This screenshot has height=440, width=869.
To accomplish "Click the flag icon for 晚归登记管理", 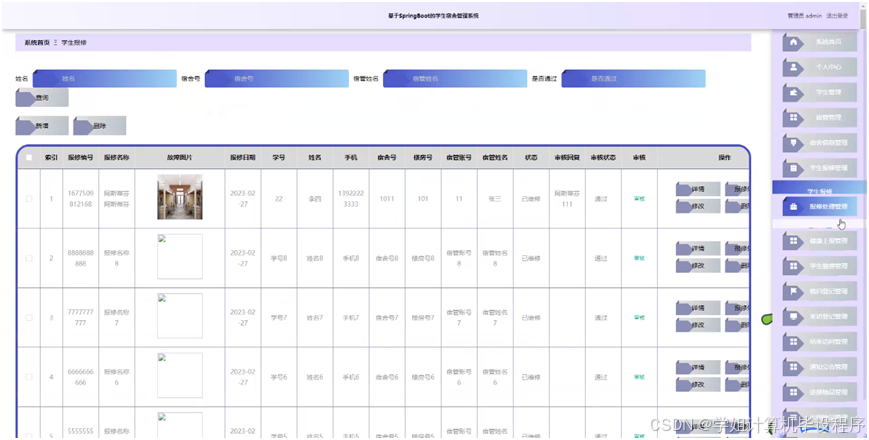I will (794, 291).
